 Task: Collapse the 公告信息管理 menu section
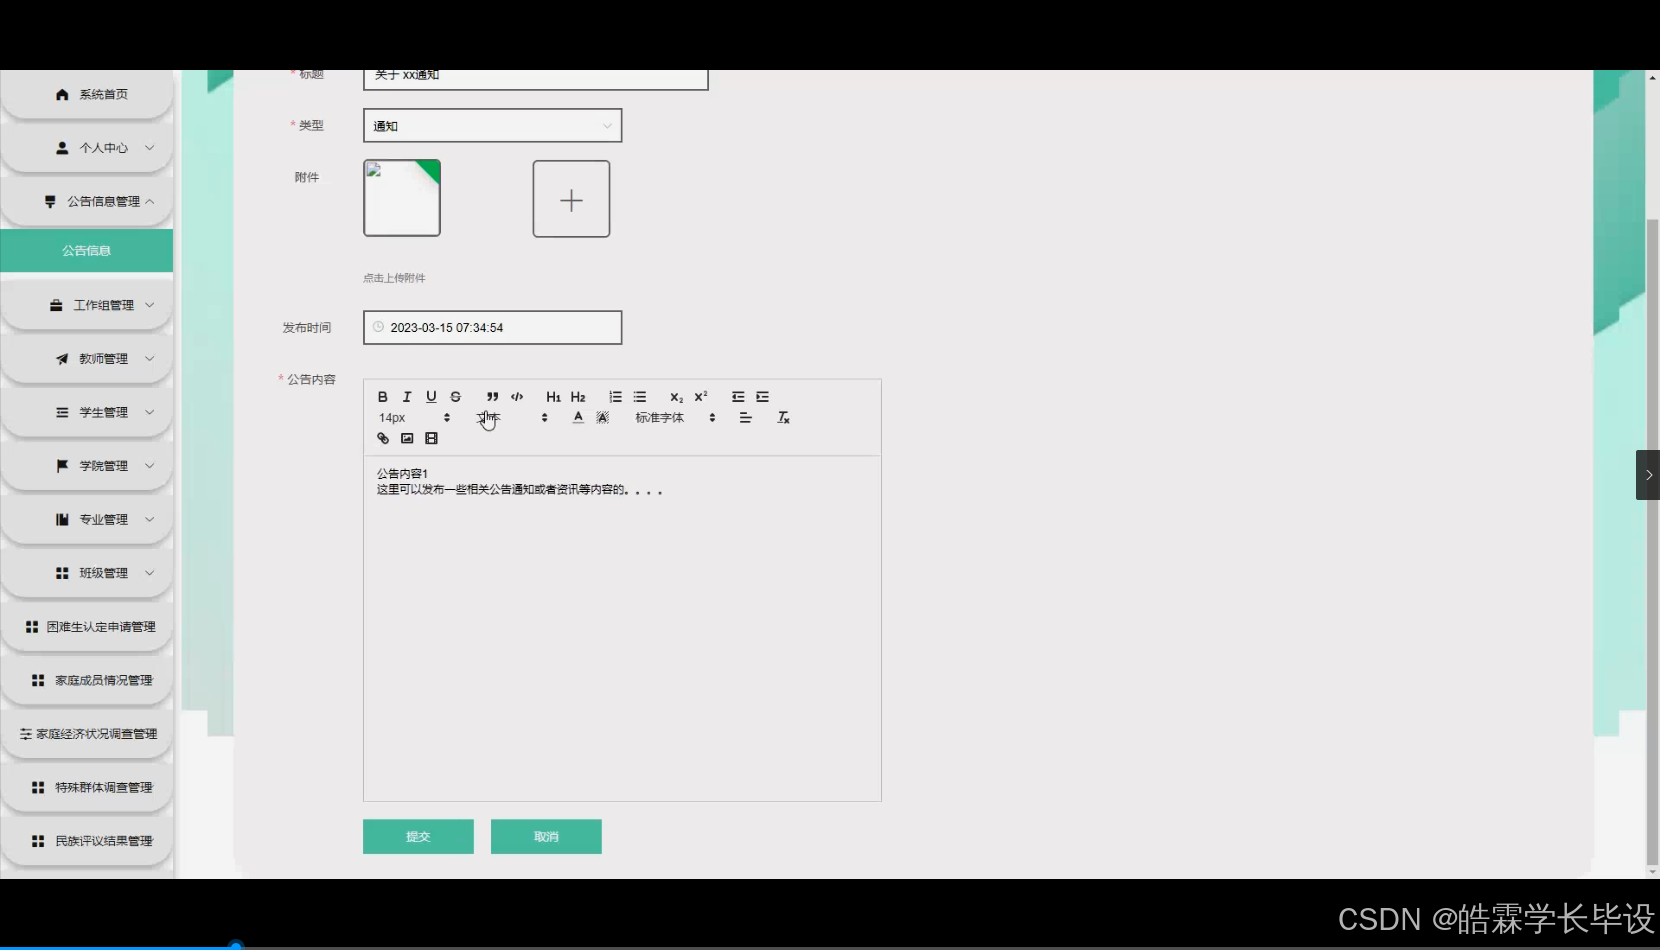(x=87, y=201)
